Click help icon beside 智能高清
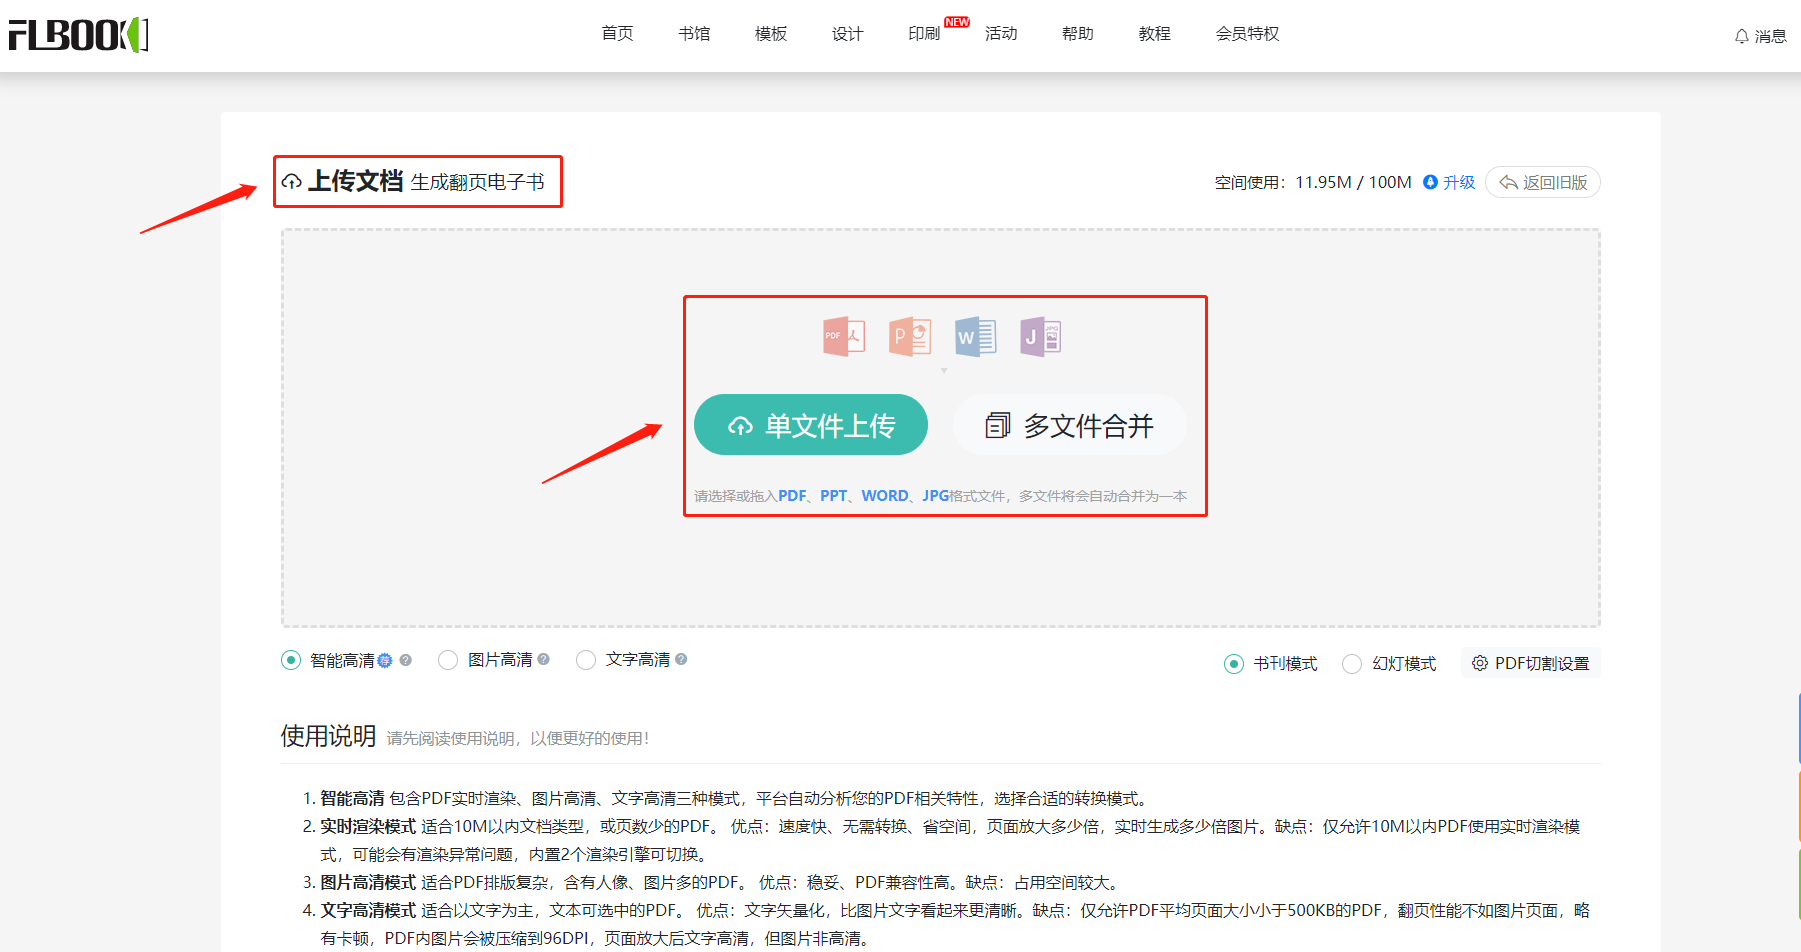 coord(405,660)
